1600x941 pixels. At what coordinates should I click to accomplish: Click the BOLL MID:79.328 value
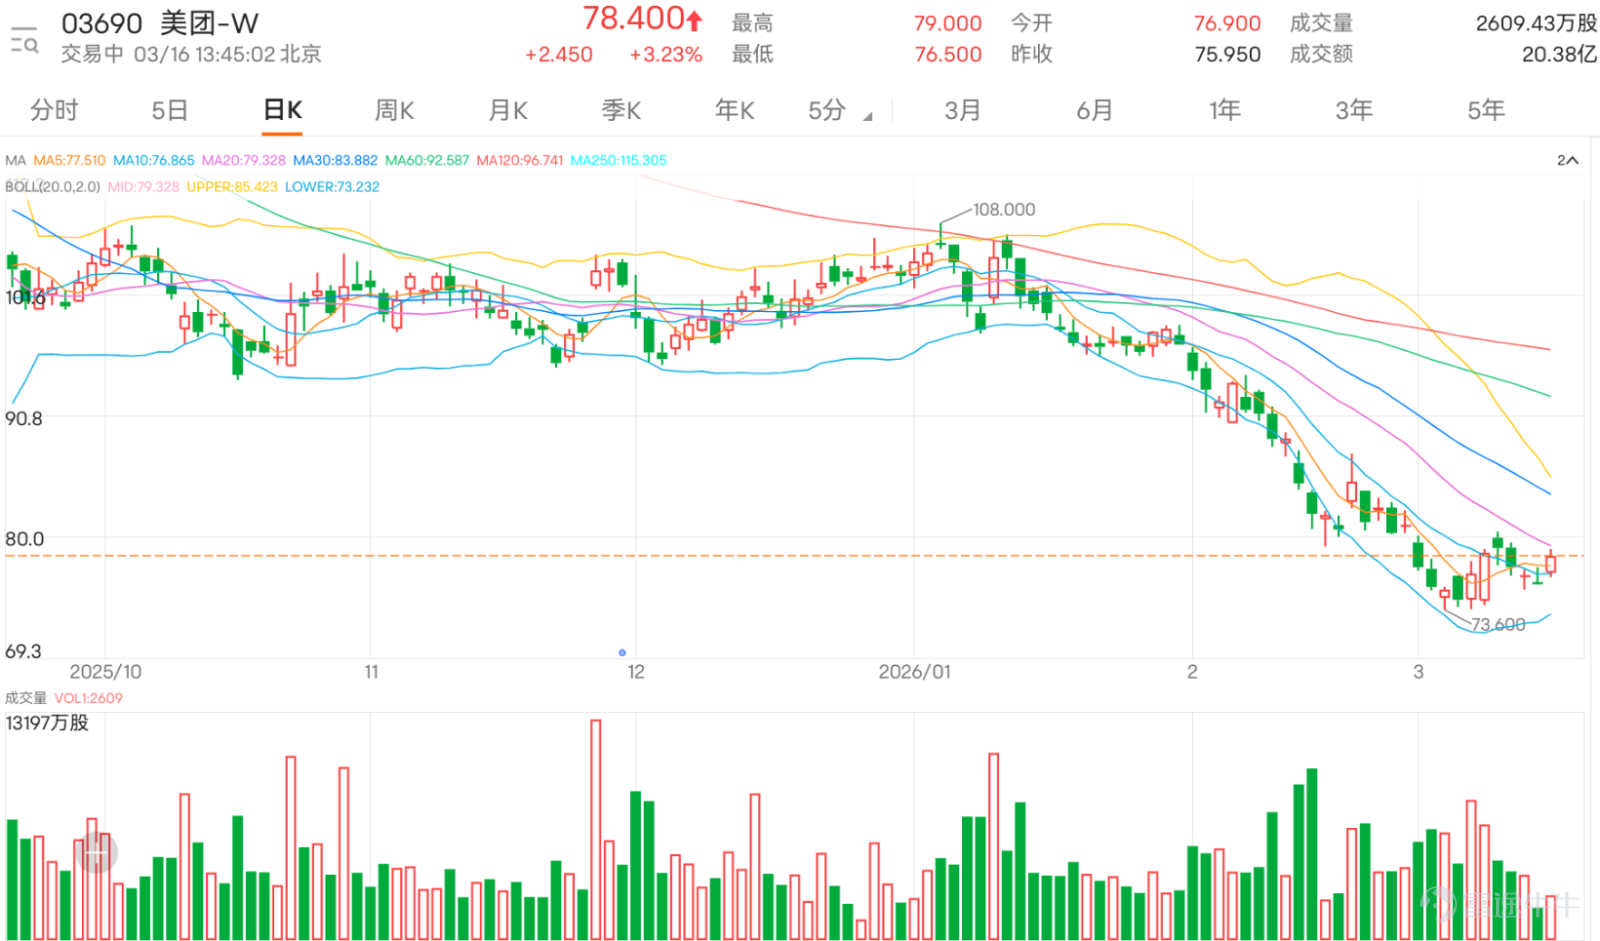[144, 187]
